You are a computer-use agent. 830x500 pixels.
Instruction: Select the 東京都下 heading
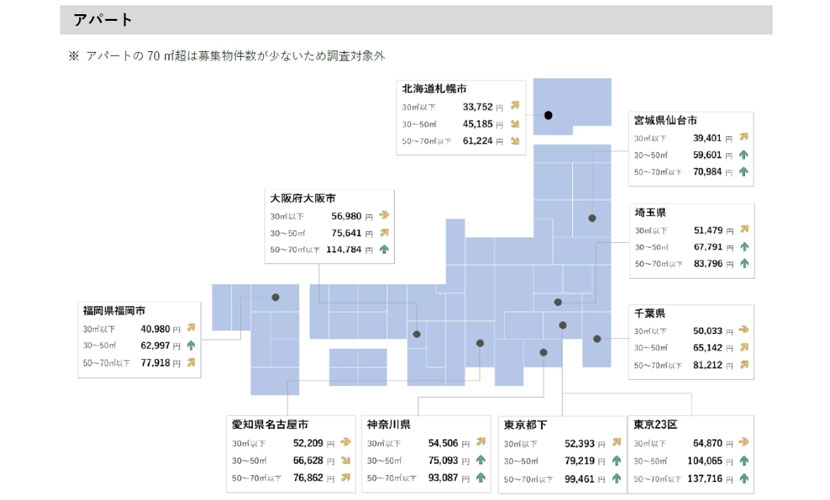click(x=525, y=425)
